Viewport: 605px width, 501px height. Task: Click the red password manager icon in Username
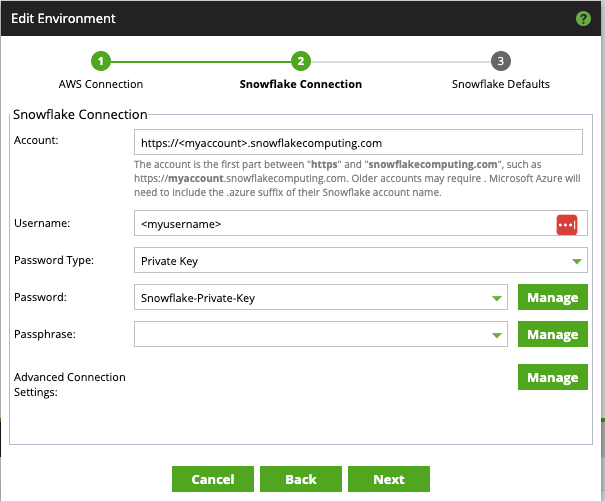pyautogui.click(x=567, y=224)
